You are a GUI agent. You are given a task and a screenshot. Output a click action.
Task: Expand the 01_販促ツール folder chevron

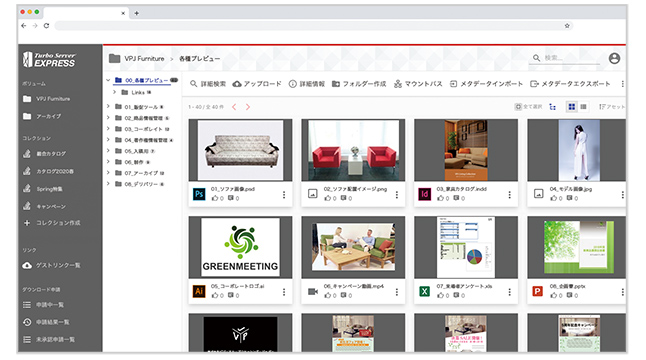108,107
